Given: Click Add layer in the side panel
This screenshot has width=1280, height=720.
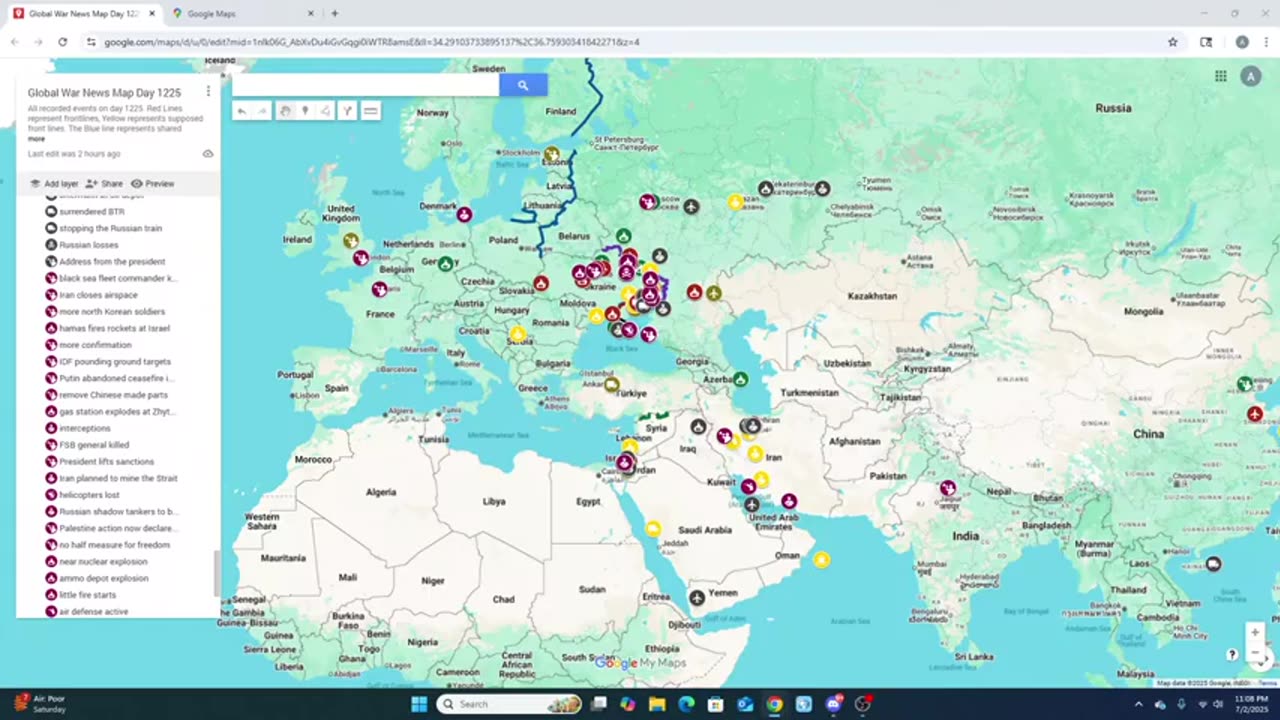Looking at the screenshot, I should (54, 184).
